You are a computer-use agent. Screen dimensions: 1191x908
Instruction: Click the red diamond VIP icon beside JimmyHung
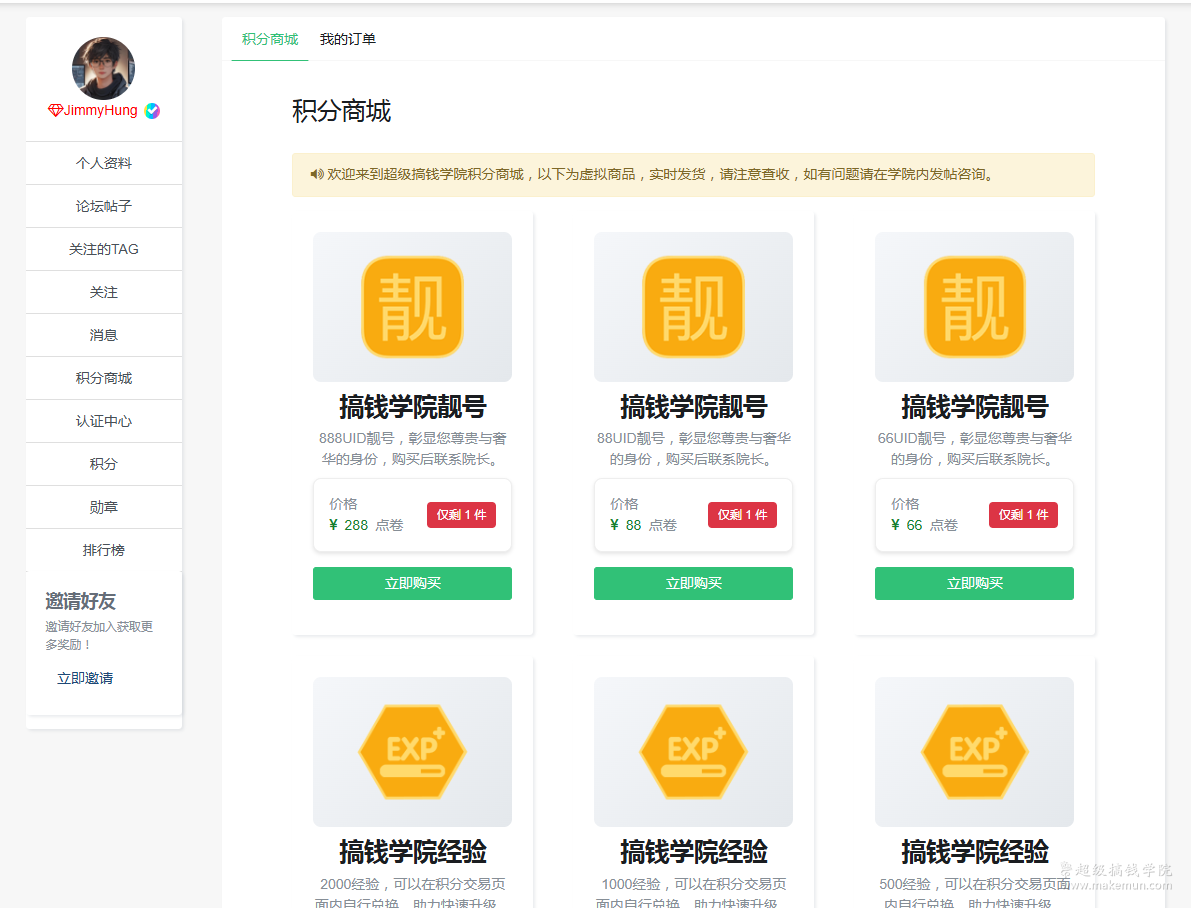pos(55,110)
